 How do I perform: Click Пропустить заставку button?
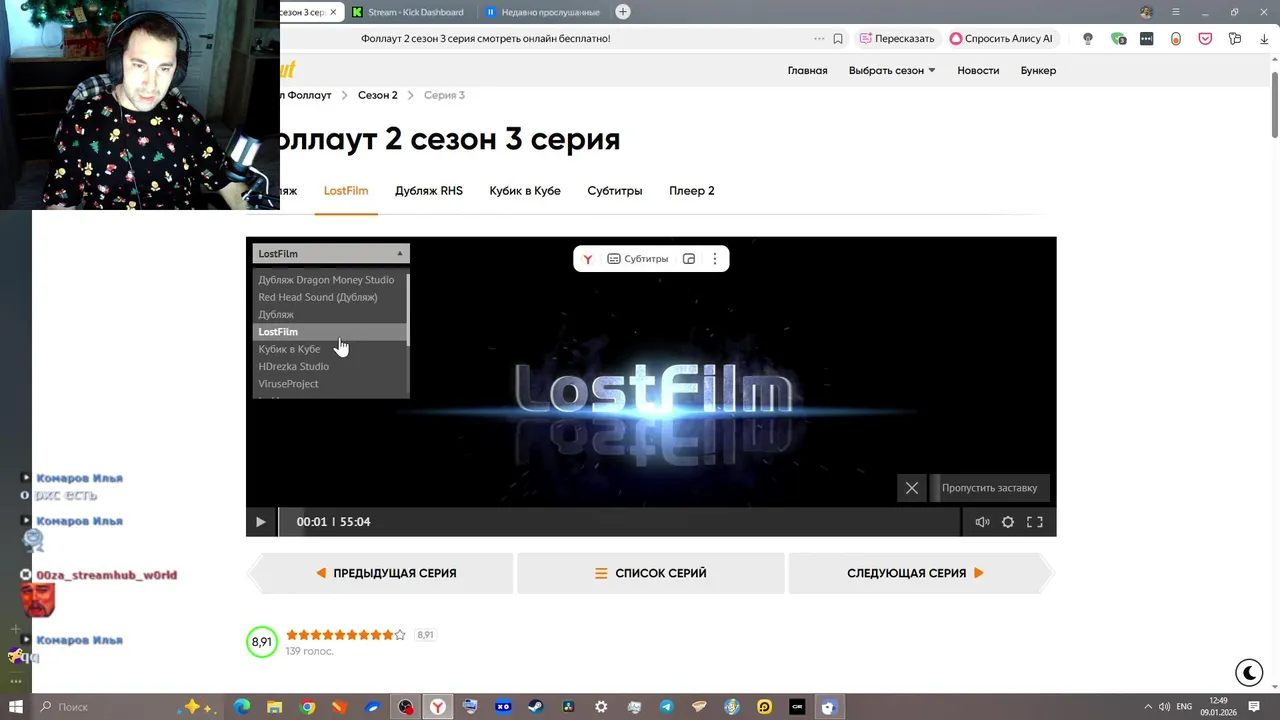989,488
